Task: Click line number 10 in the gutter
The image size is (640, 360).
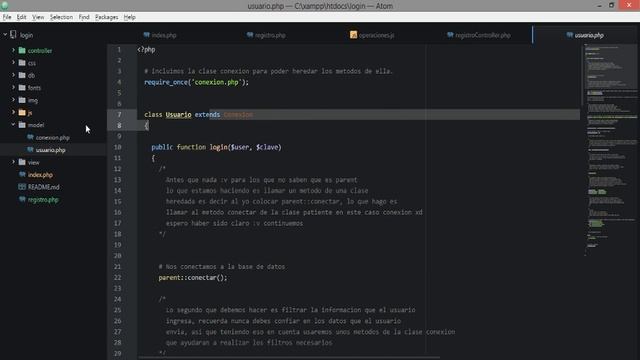Action: tap(118, 147)
